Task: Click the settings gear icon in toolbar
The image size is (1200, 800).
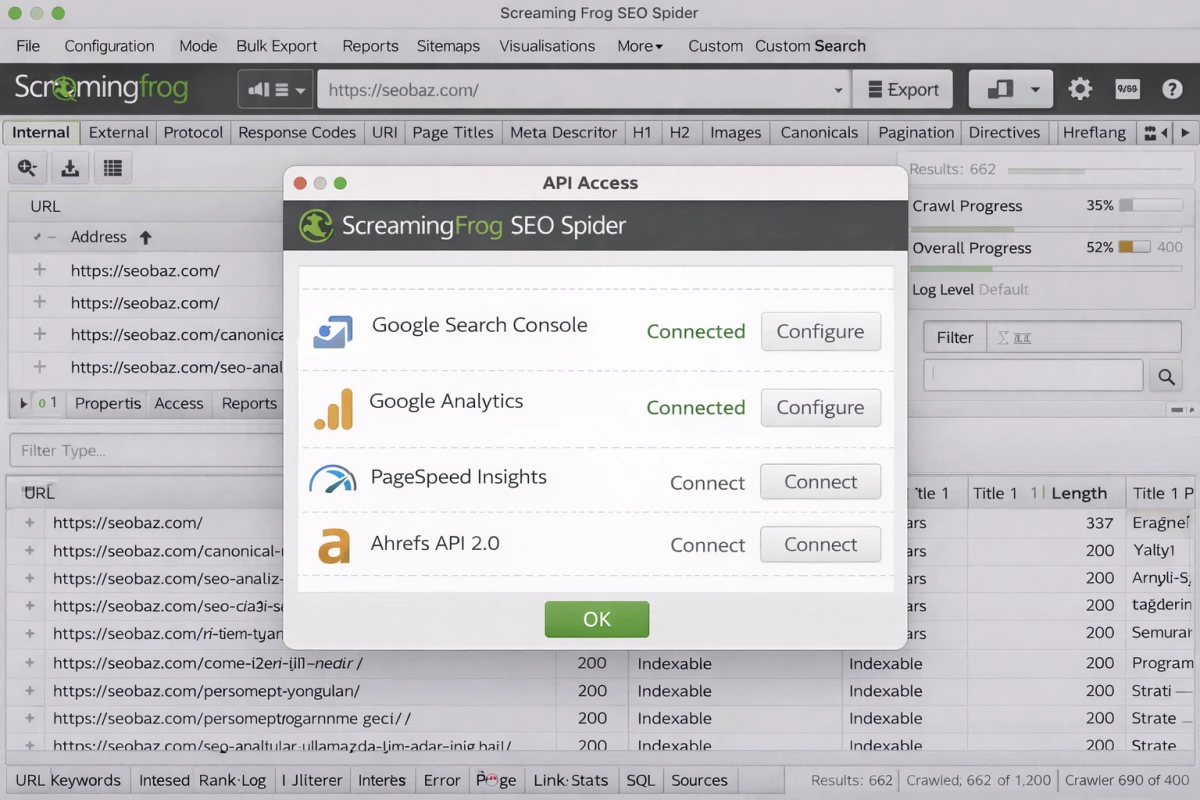Action: [x=1080, y=89]
